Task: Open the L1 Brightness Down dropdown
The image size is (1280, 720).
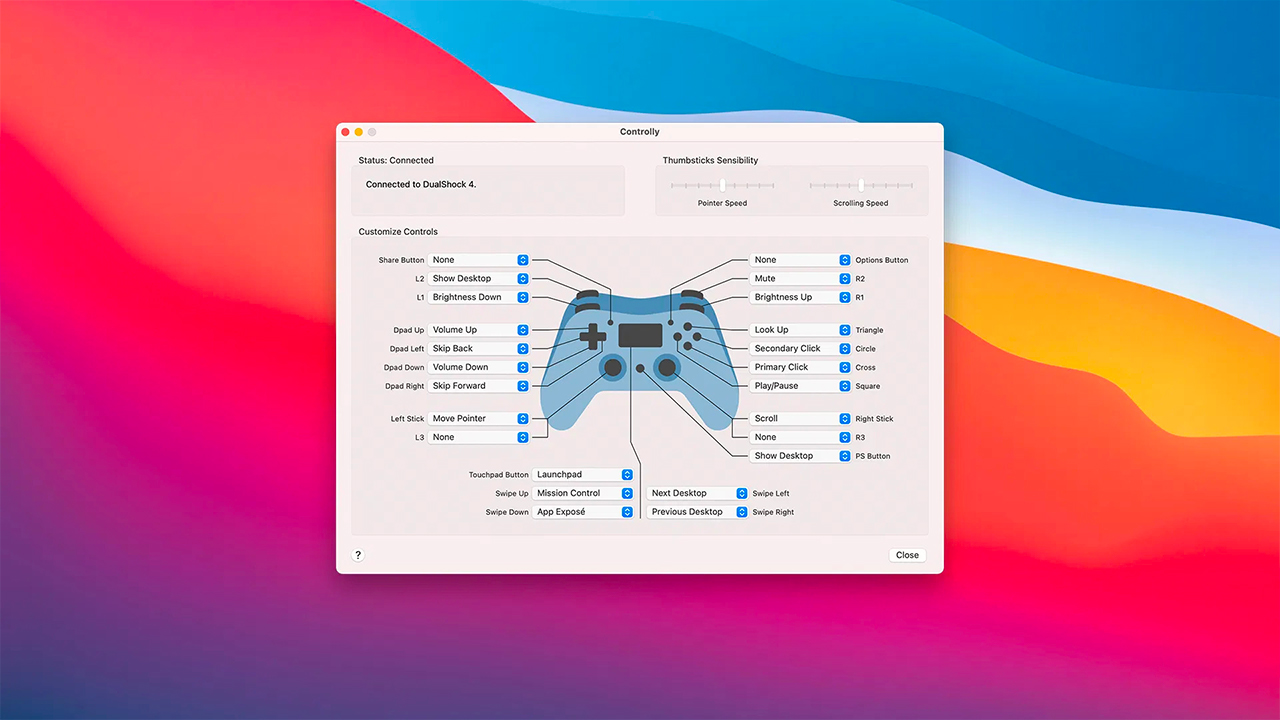Action: [479, 297]
